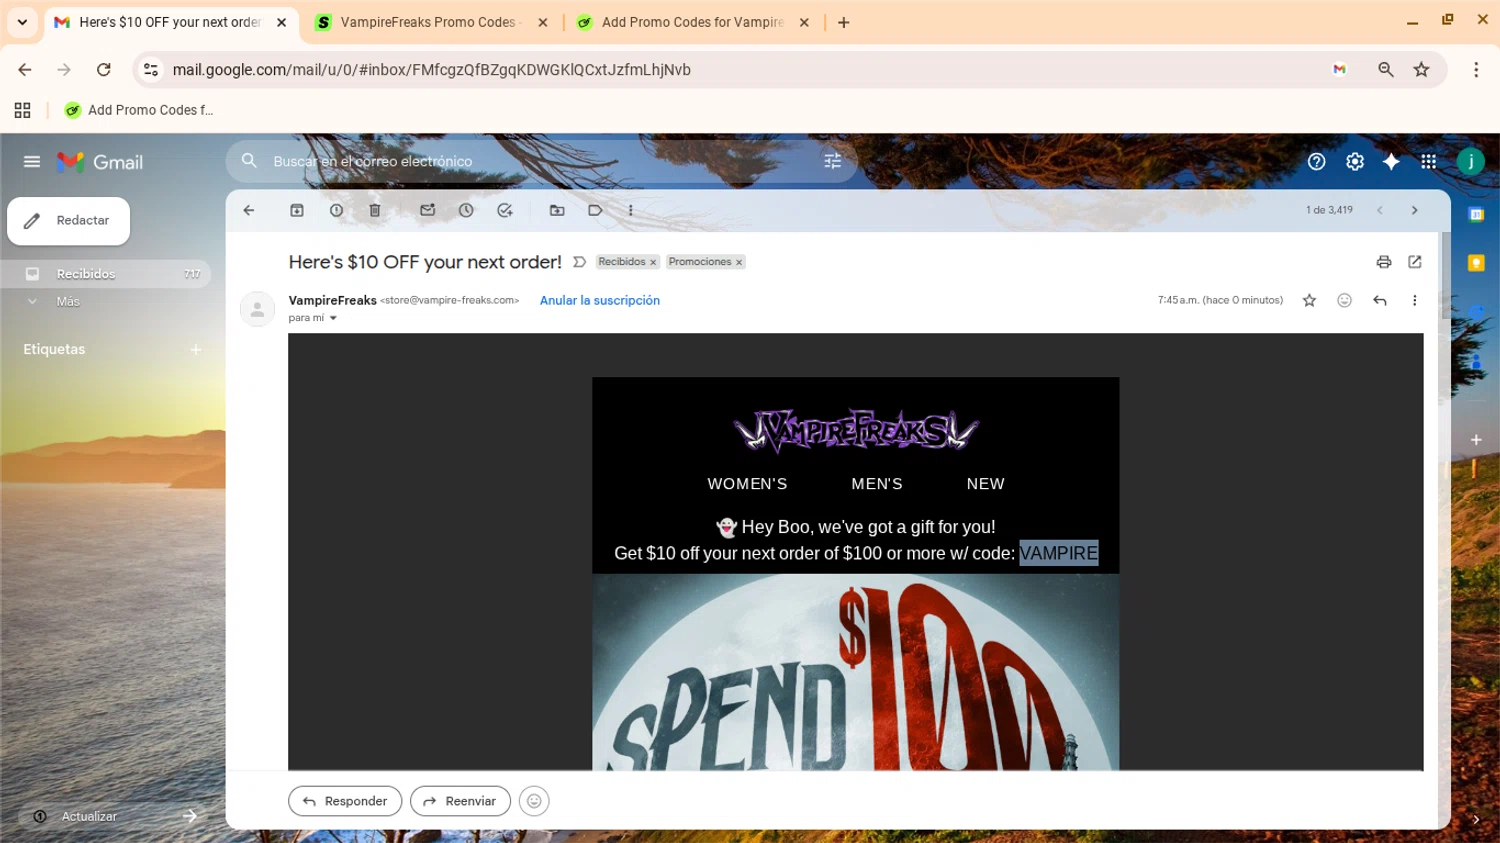The image size is (1500, 843).
Task: Open WOMEN'S link in email
Action: (x=747, y=484)
